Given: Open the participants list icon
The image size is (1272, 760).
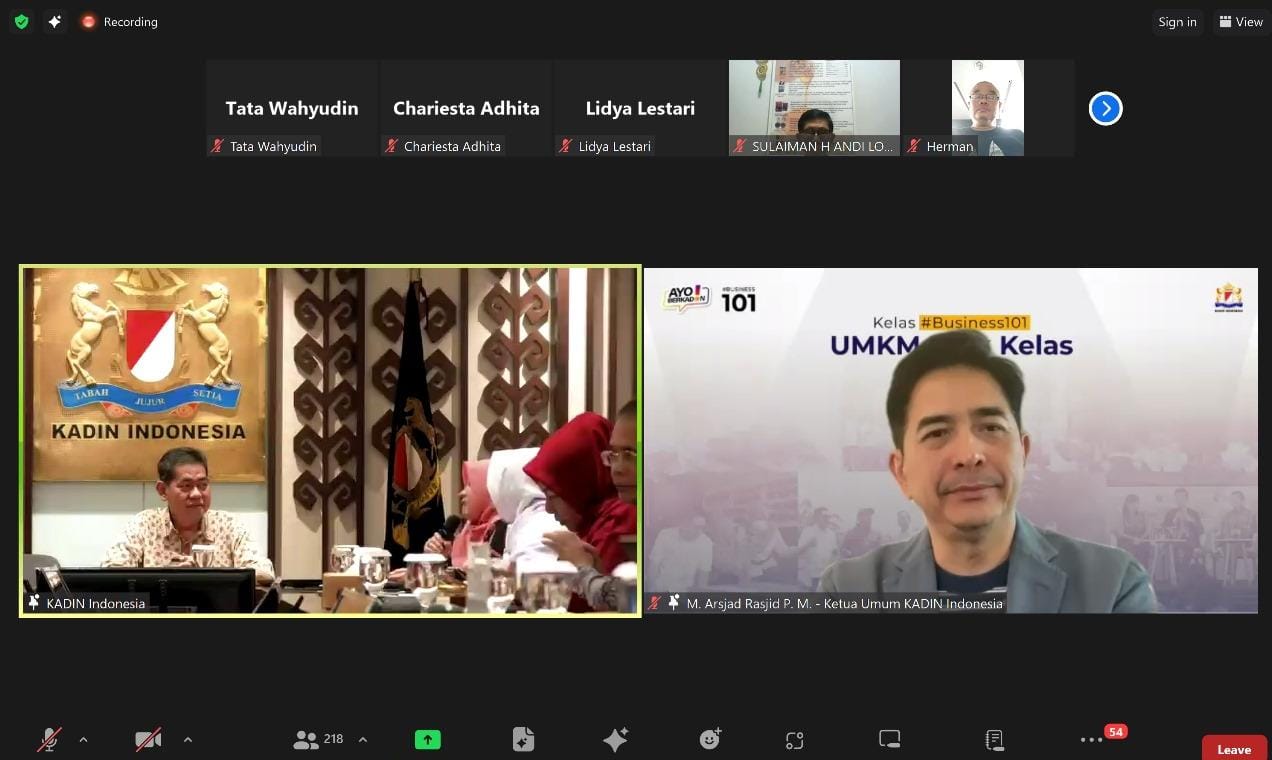Looking at the screenshot, I should [306, 739].
